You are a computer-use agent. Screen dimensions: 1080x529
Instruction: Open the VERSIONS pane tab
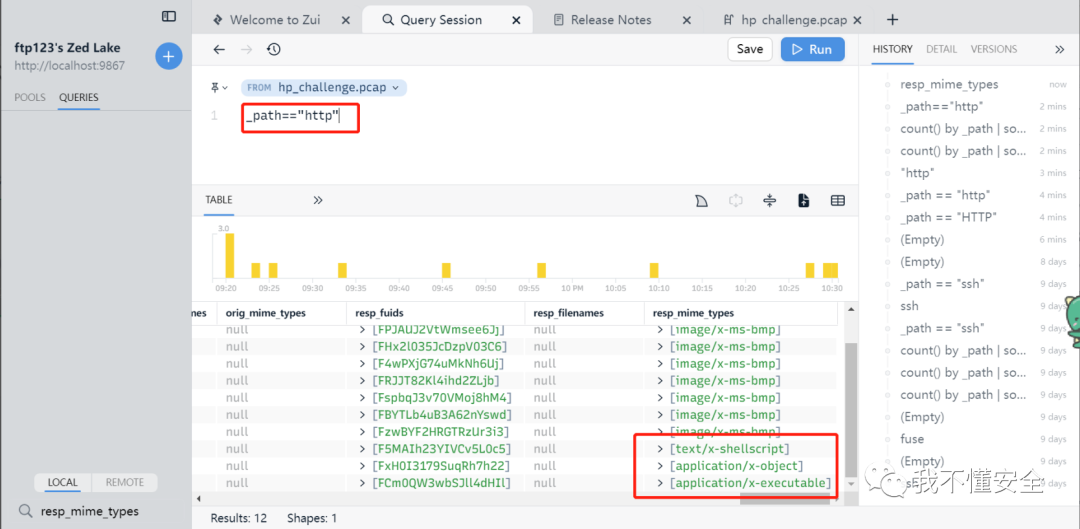(x=994, y=50)
